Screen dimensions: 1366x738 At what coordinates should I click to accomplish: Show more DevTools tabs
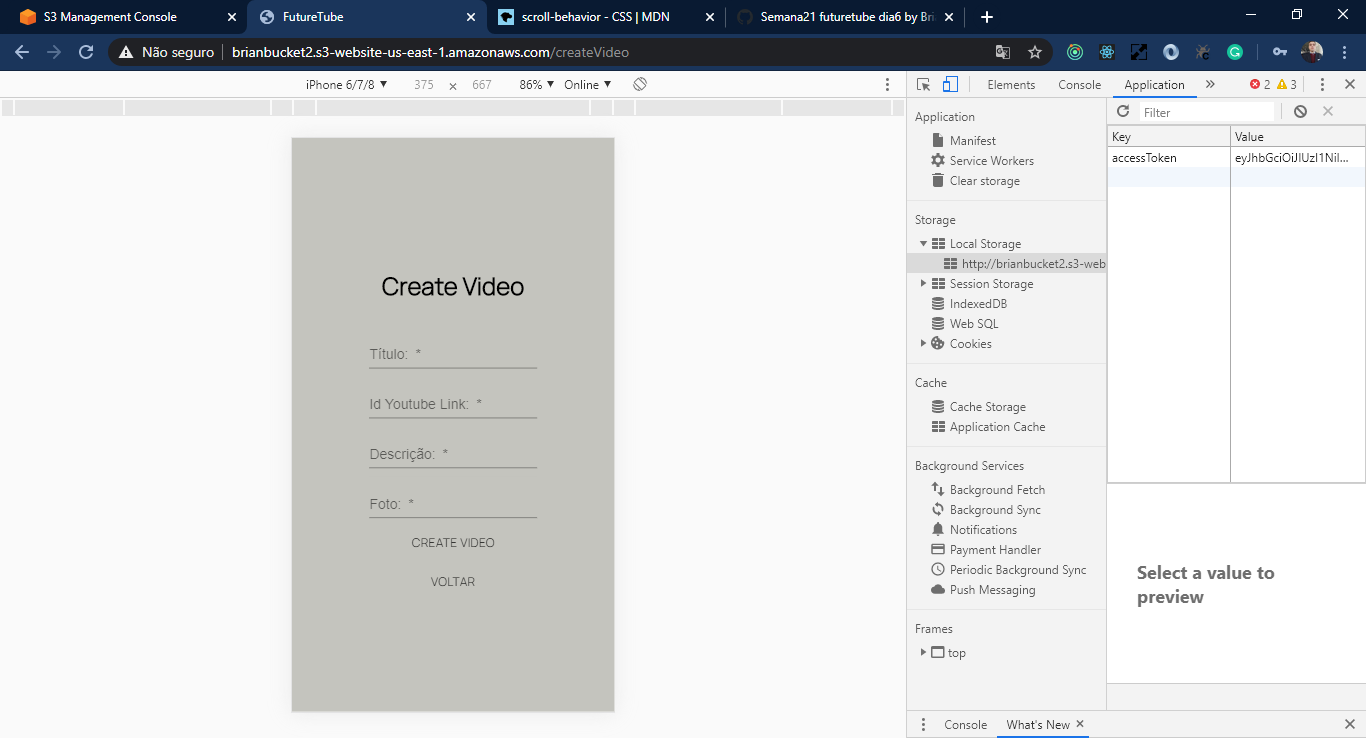click(x=1210, y=85)
